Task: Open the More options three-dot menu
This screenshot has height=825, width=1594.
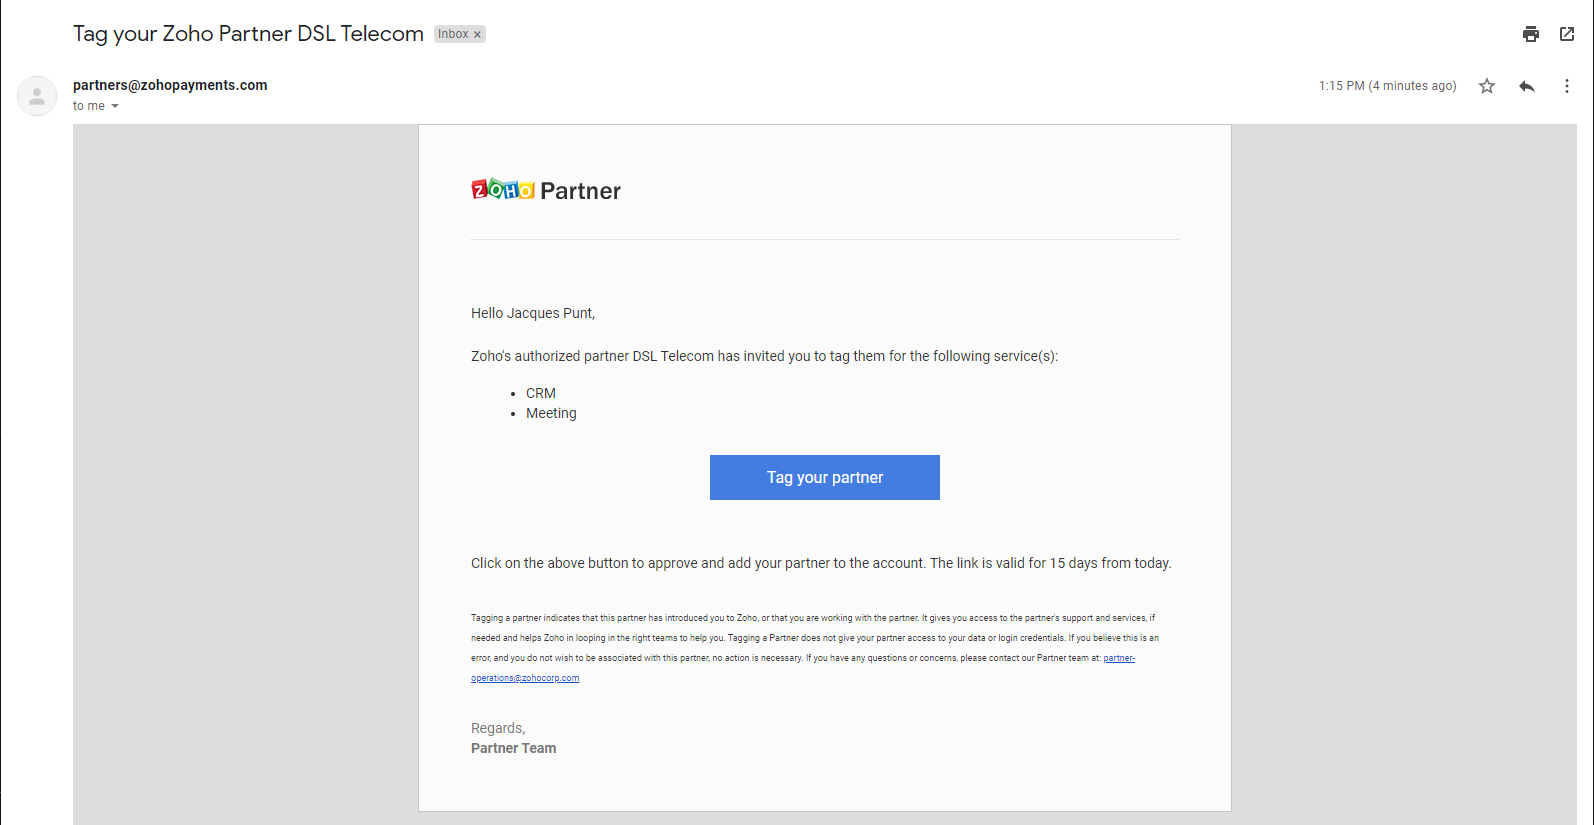Action: pyautogui.click(x=1567, y=86)
